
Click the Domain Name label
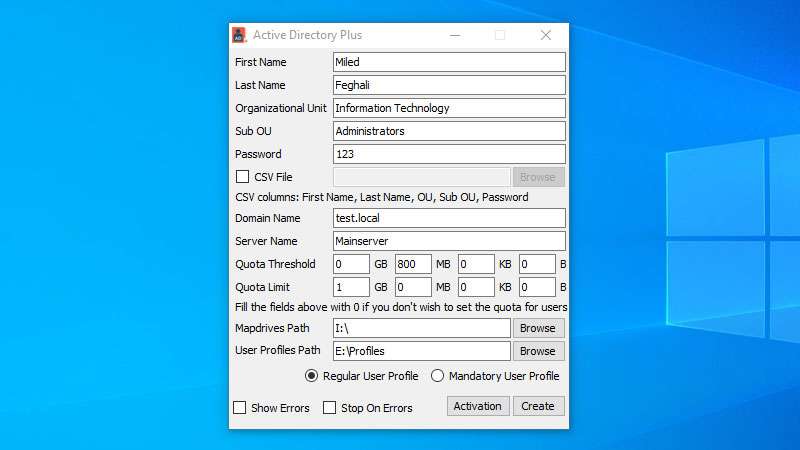267,218
